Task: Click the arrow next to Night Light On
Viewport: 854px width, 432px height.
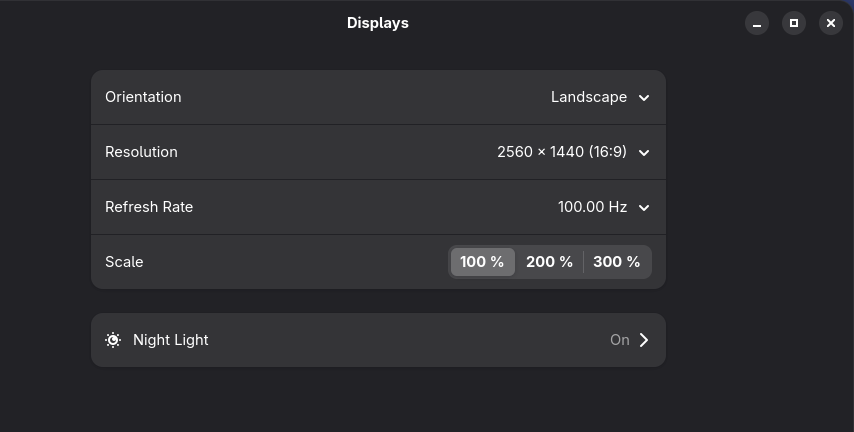Action: point(644,340)
